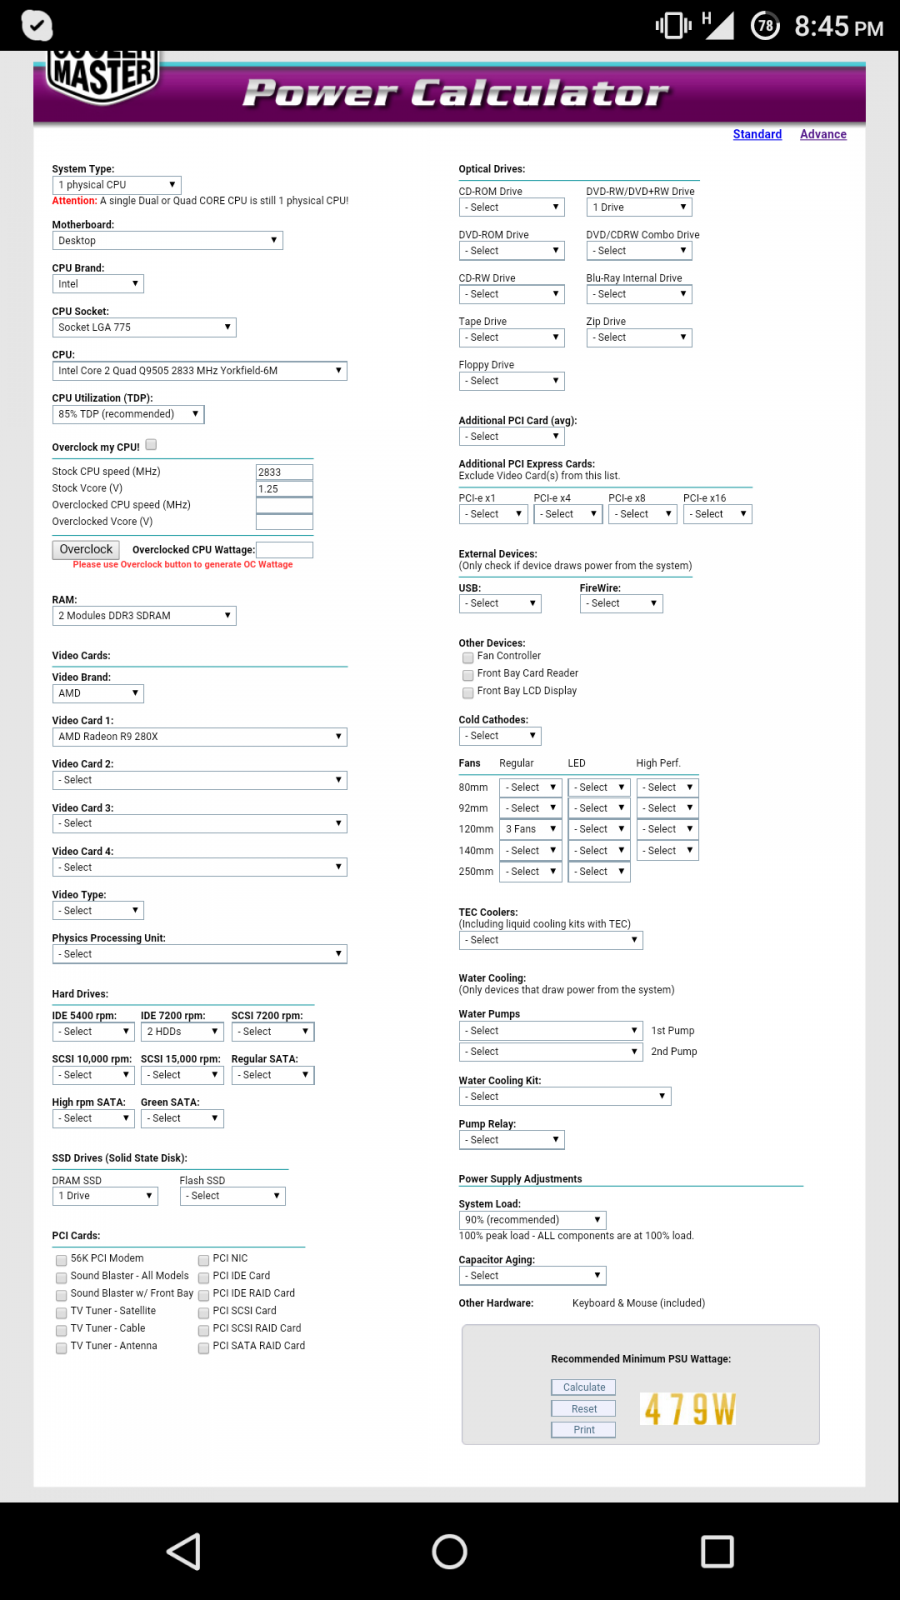
Task: Open the Pump Relay dropdown
Action: 512,1140
